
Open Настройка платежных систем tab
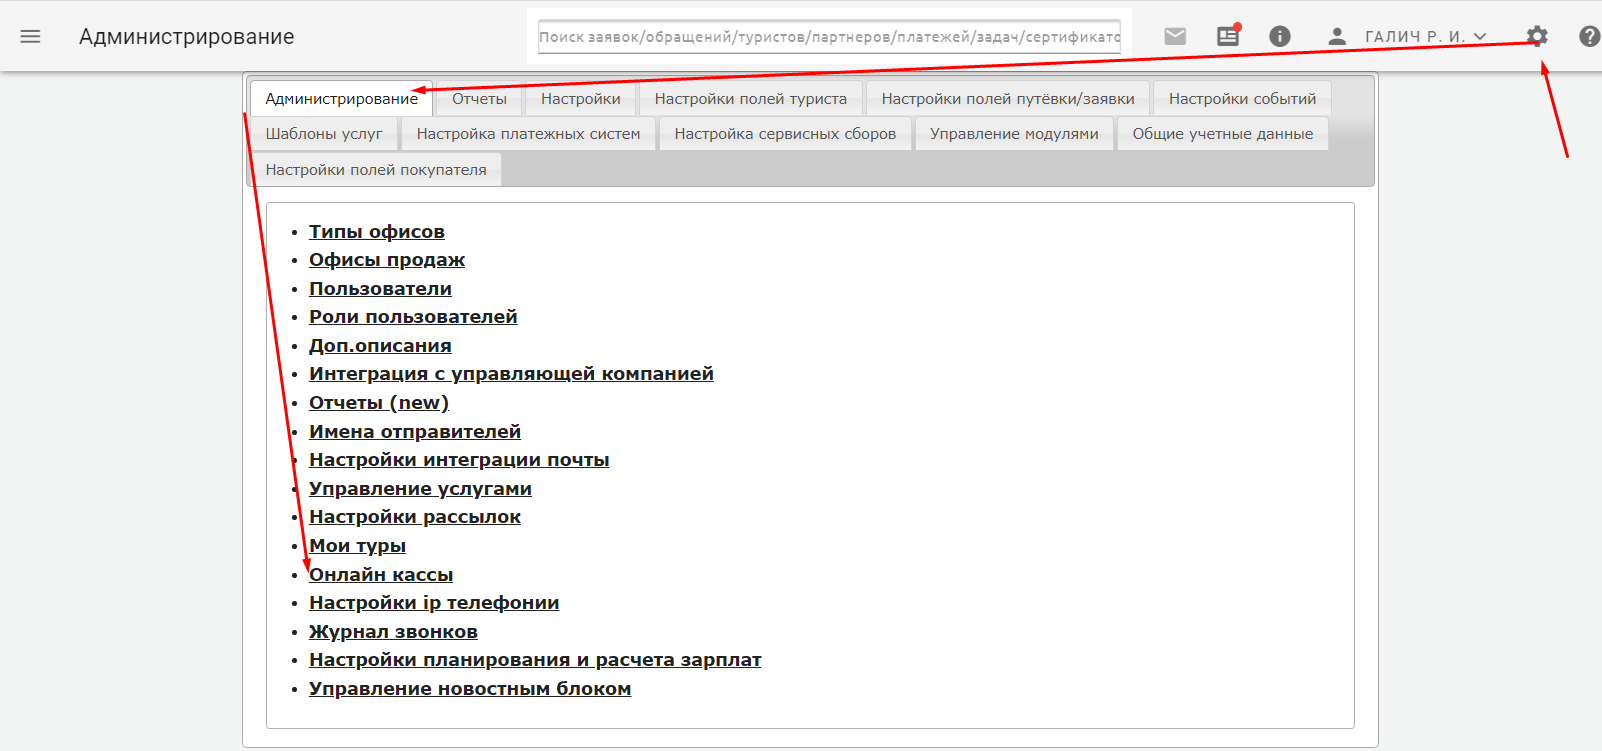(528, 134)
